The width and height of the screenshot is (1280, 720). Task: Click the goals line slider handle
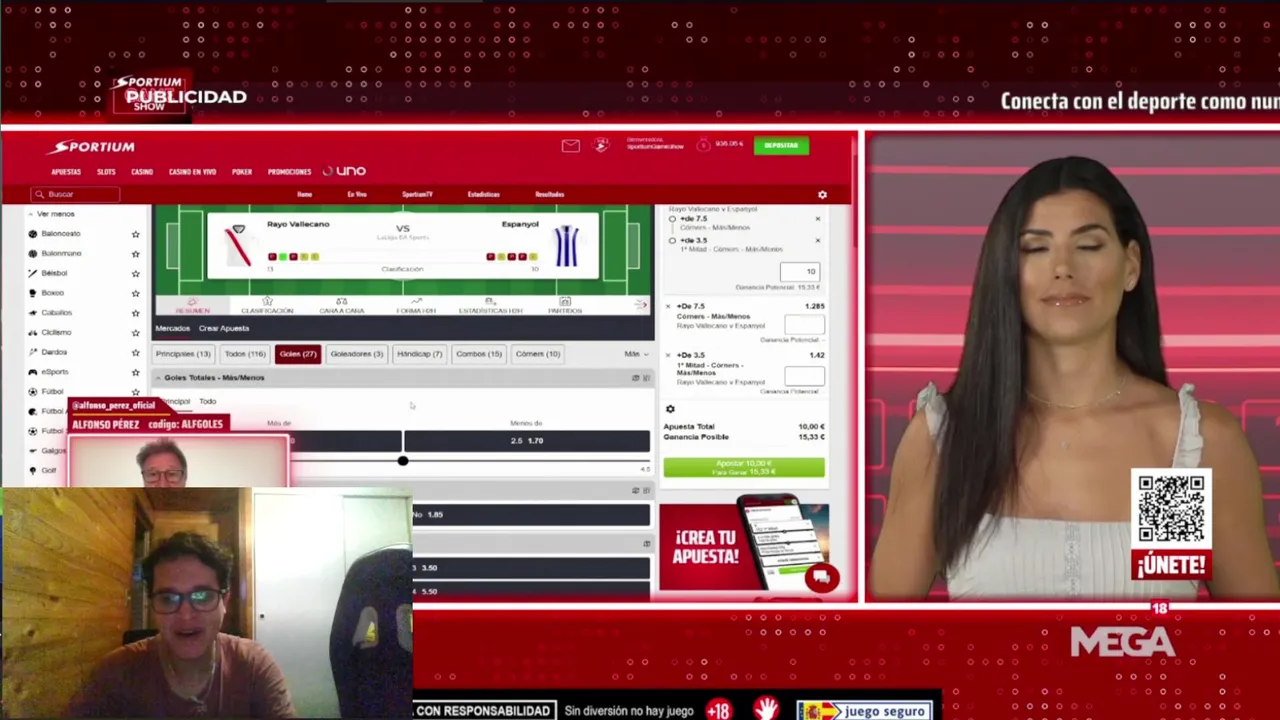coord(402,461)
